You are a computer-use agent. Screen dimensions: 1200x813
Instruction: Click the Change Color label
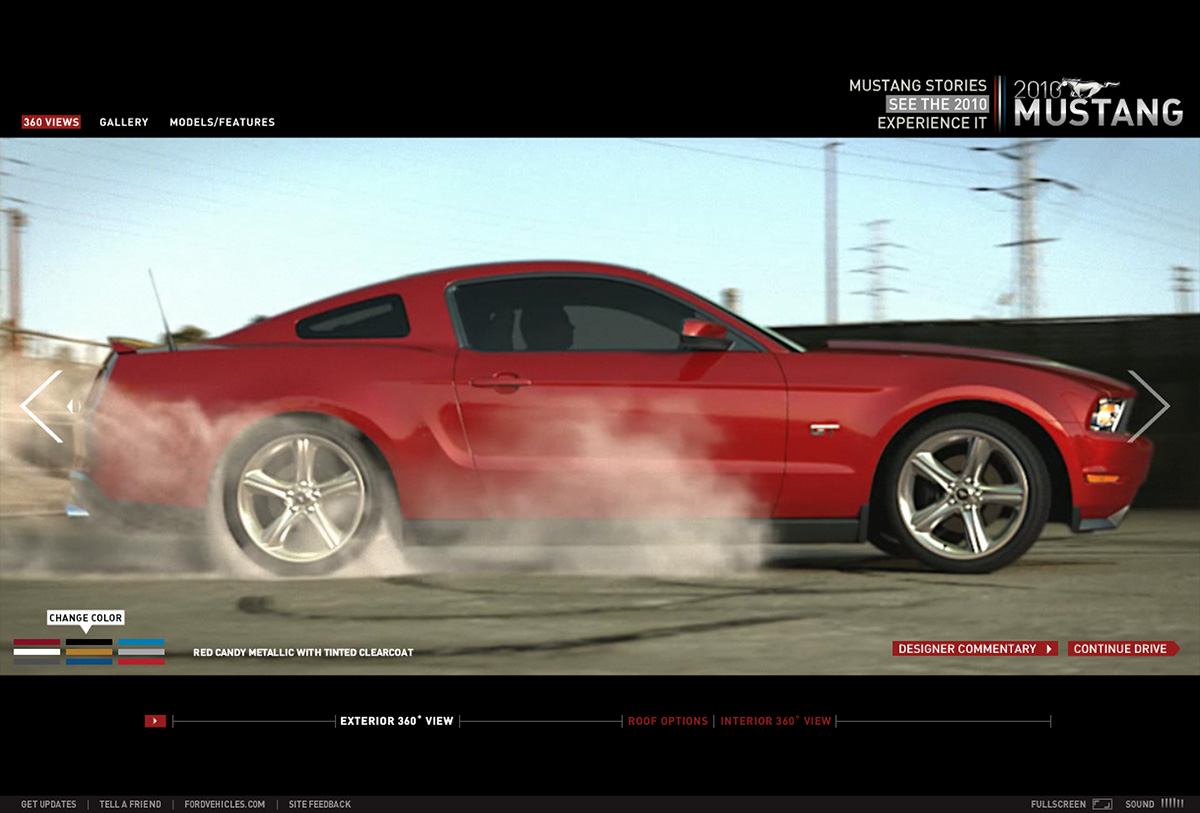point(86,618)
